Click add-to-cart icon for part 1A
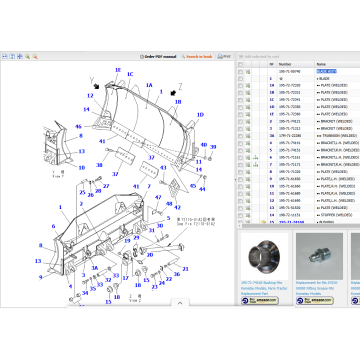Image resolution: width=360 pixels, height=360 pixels. (x=248, y=86)
